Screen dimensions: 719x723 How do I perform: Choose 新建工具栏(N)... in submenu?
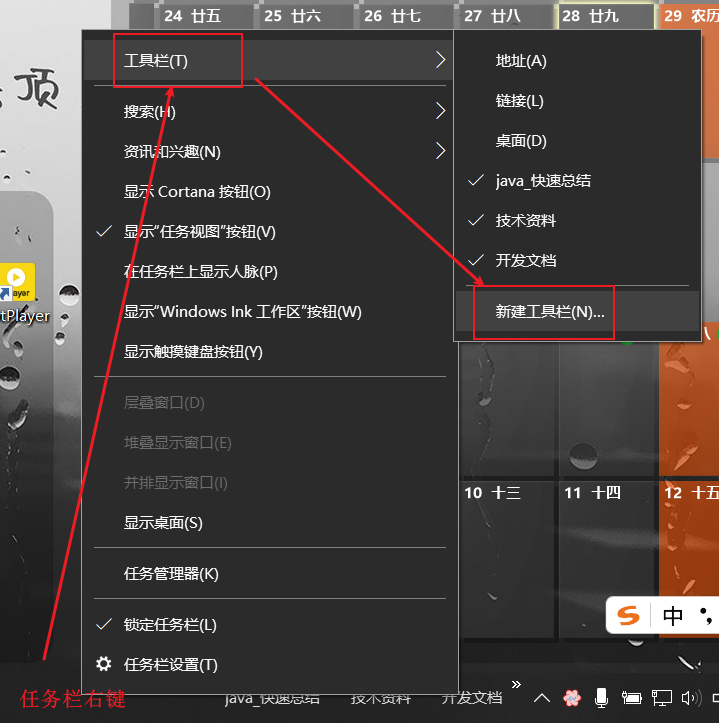[x=550, y=311]
